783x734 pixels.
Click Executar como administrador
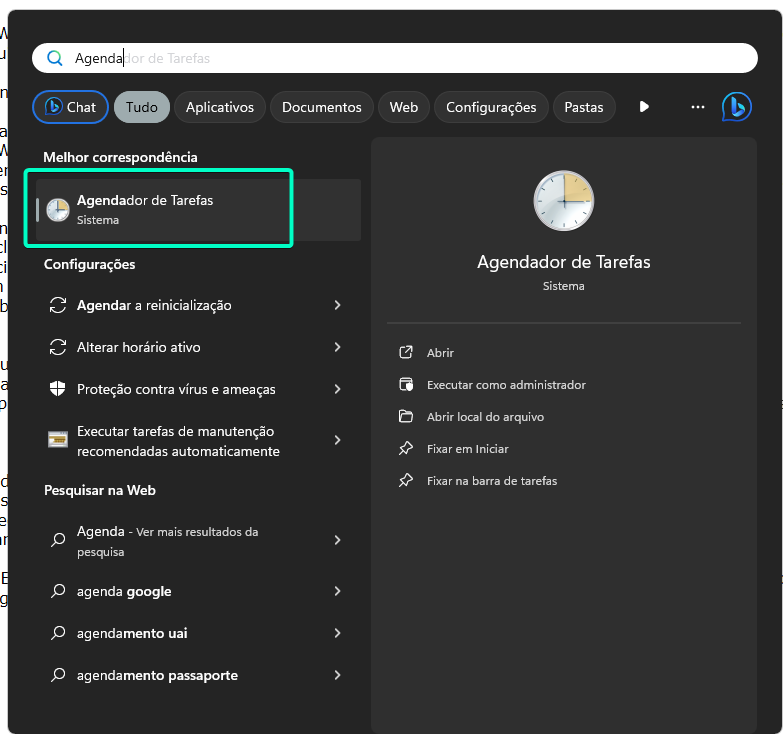(506, 385)
